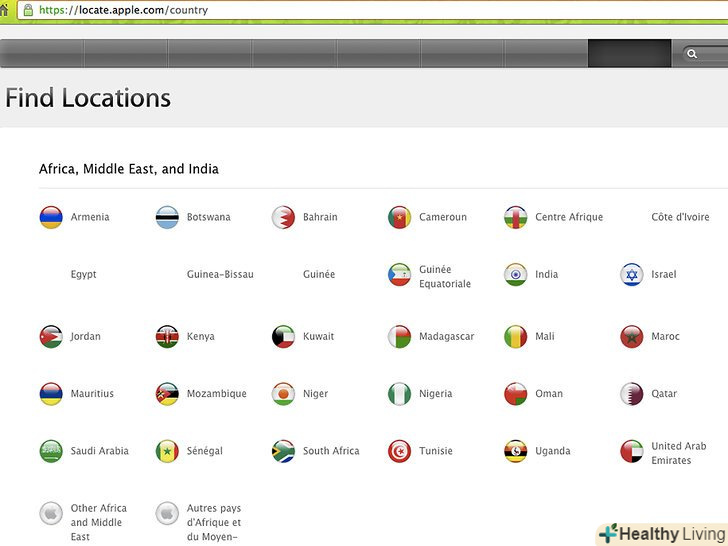Image resolution: width=728 pixels, height=546 pixels.
Task: Open the Côte d'Ivoire link
Action: (x=680, y=217)
